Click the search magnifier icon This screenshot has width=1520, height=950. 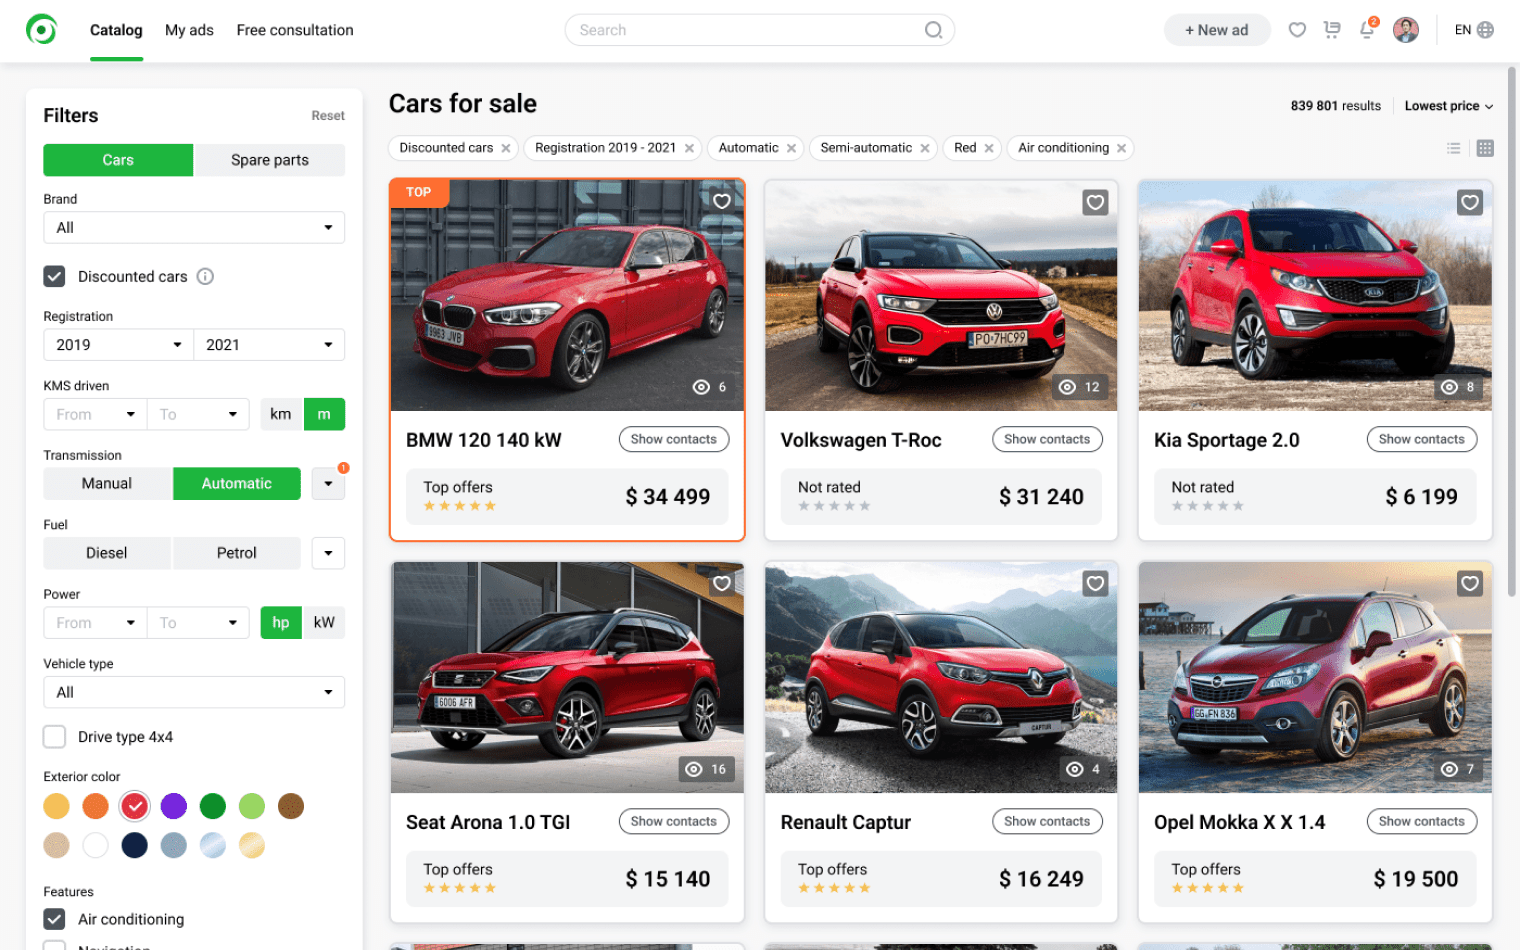933,30
